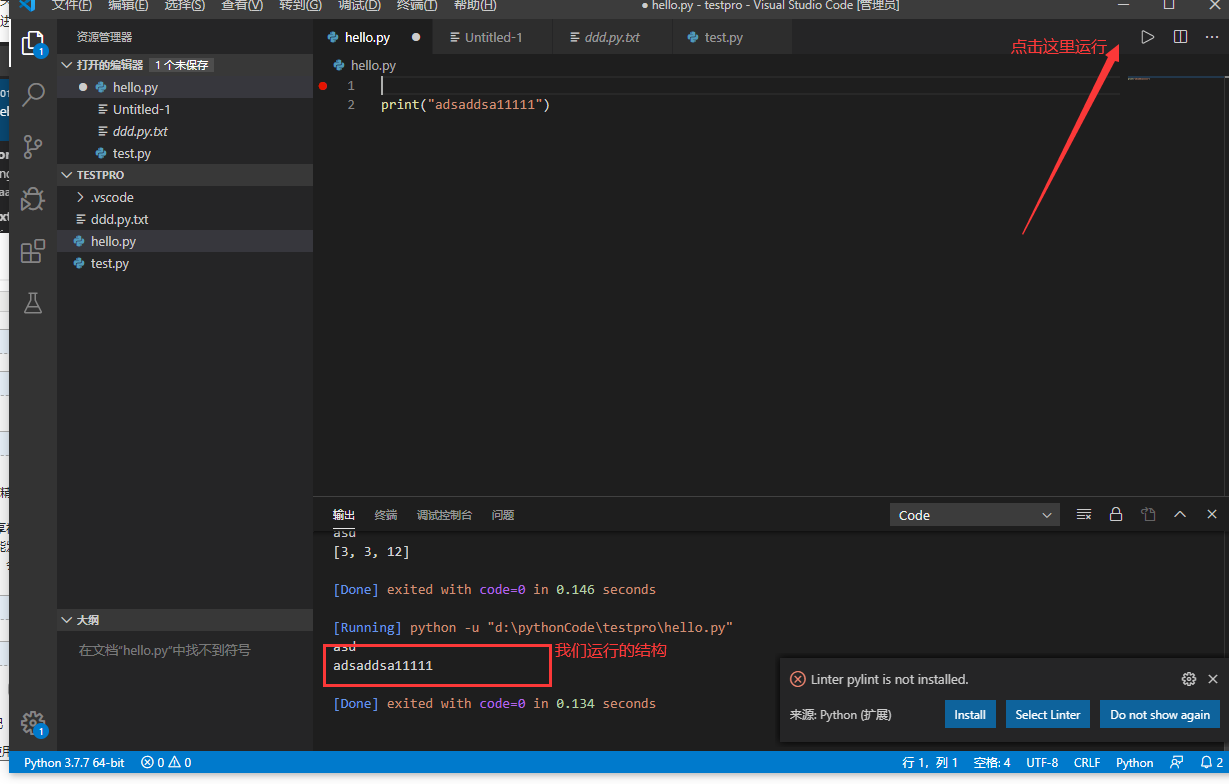Image resolution: width=1229 pixels, height=784 pixels.
Task: Click Do not show again button
Action: click(1160, 714)
